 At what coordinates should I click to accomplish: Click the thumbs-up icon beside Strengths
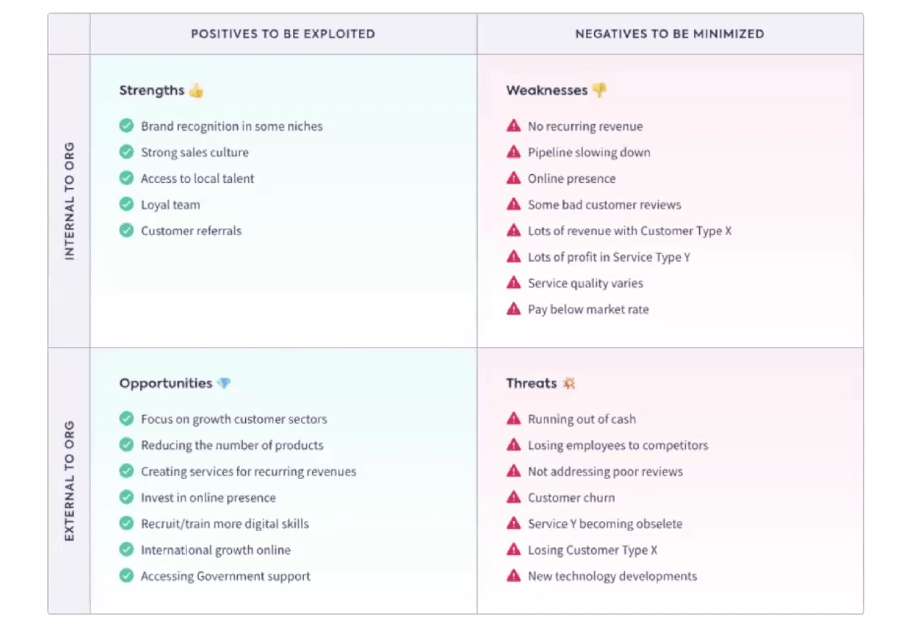[x=196, y=91]
